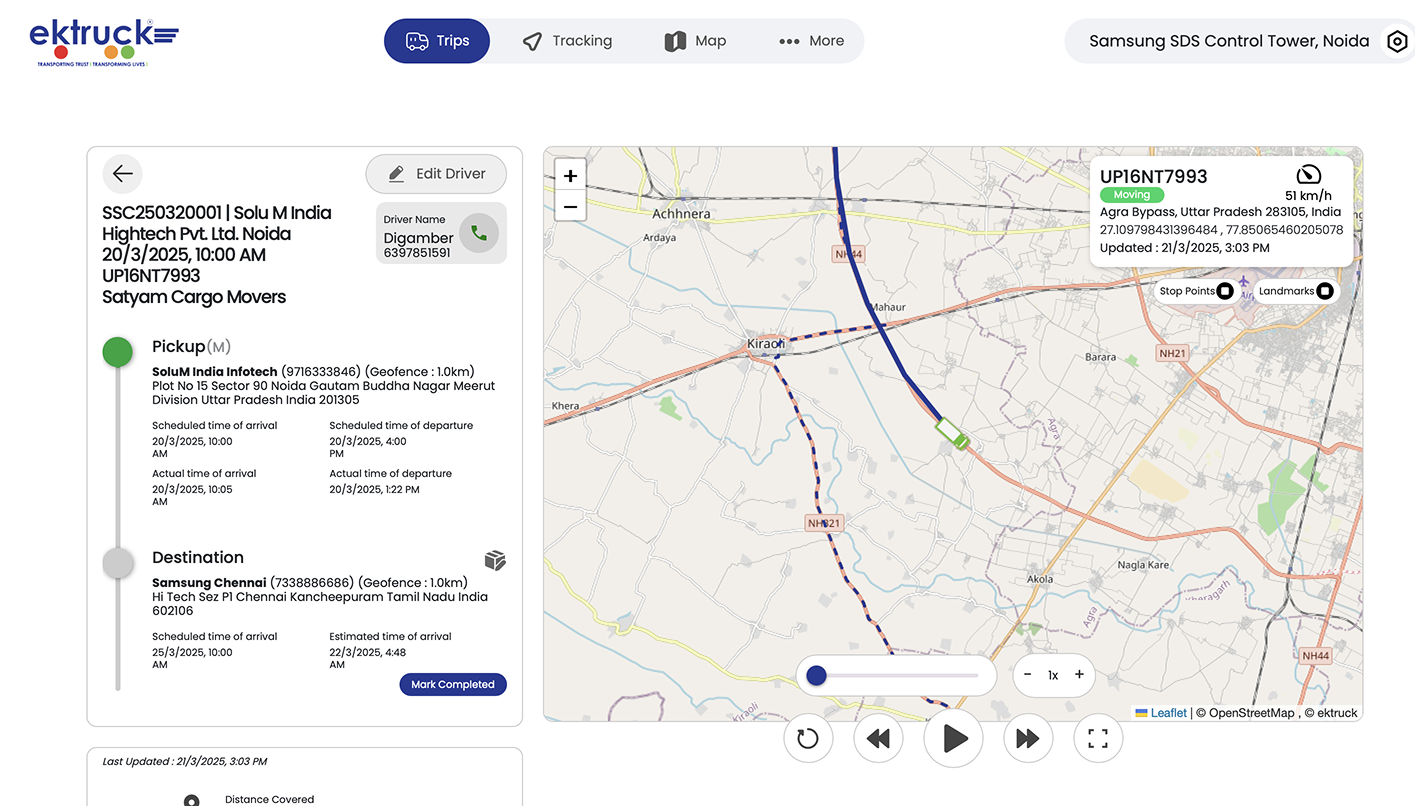The image size is (1415, 806).
Task: Open the More menu in top navigation
Action: tap(811, 41)
